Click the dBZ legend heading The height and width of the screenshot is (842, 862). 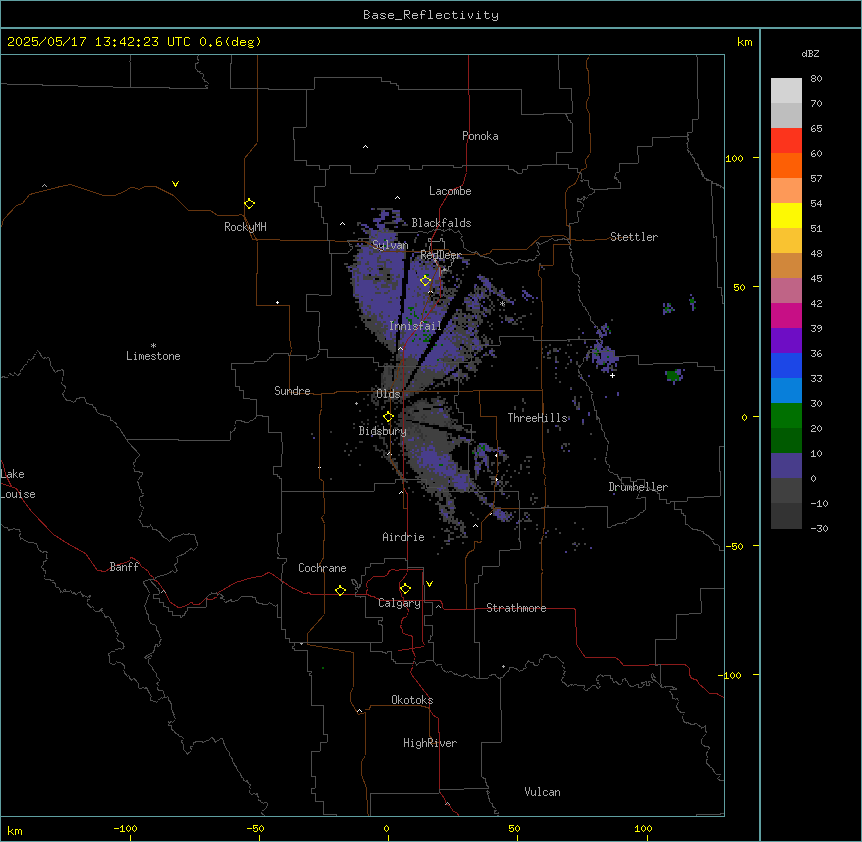click(810, 53)
